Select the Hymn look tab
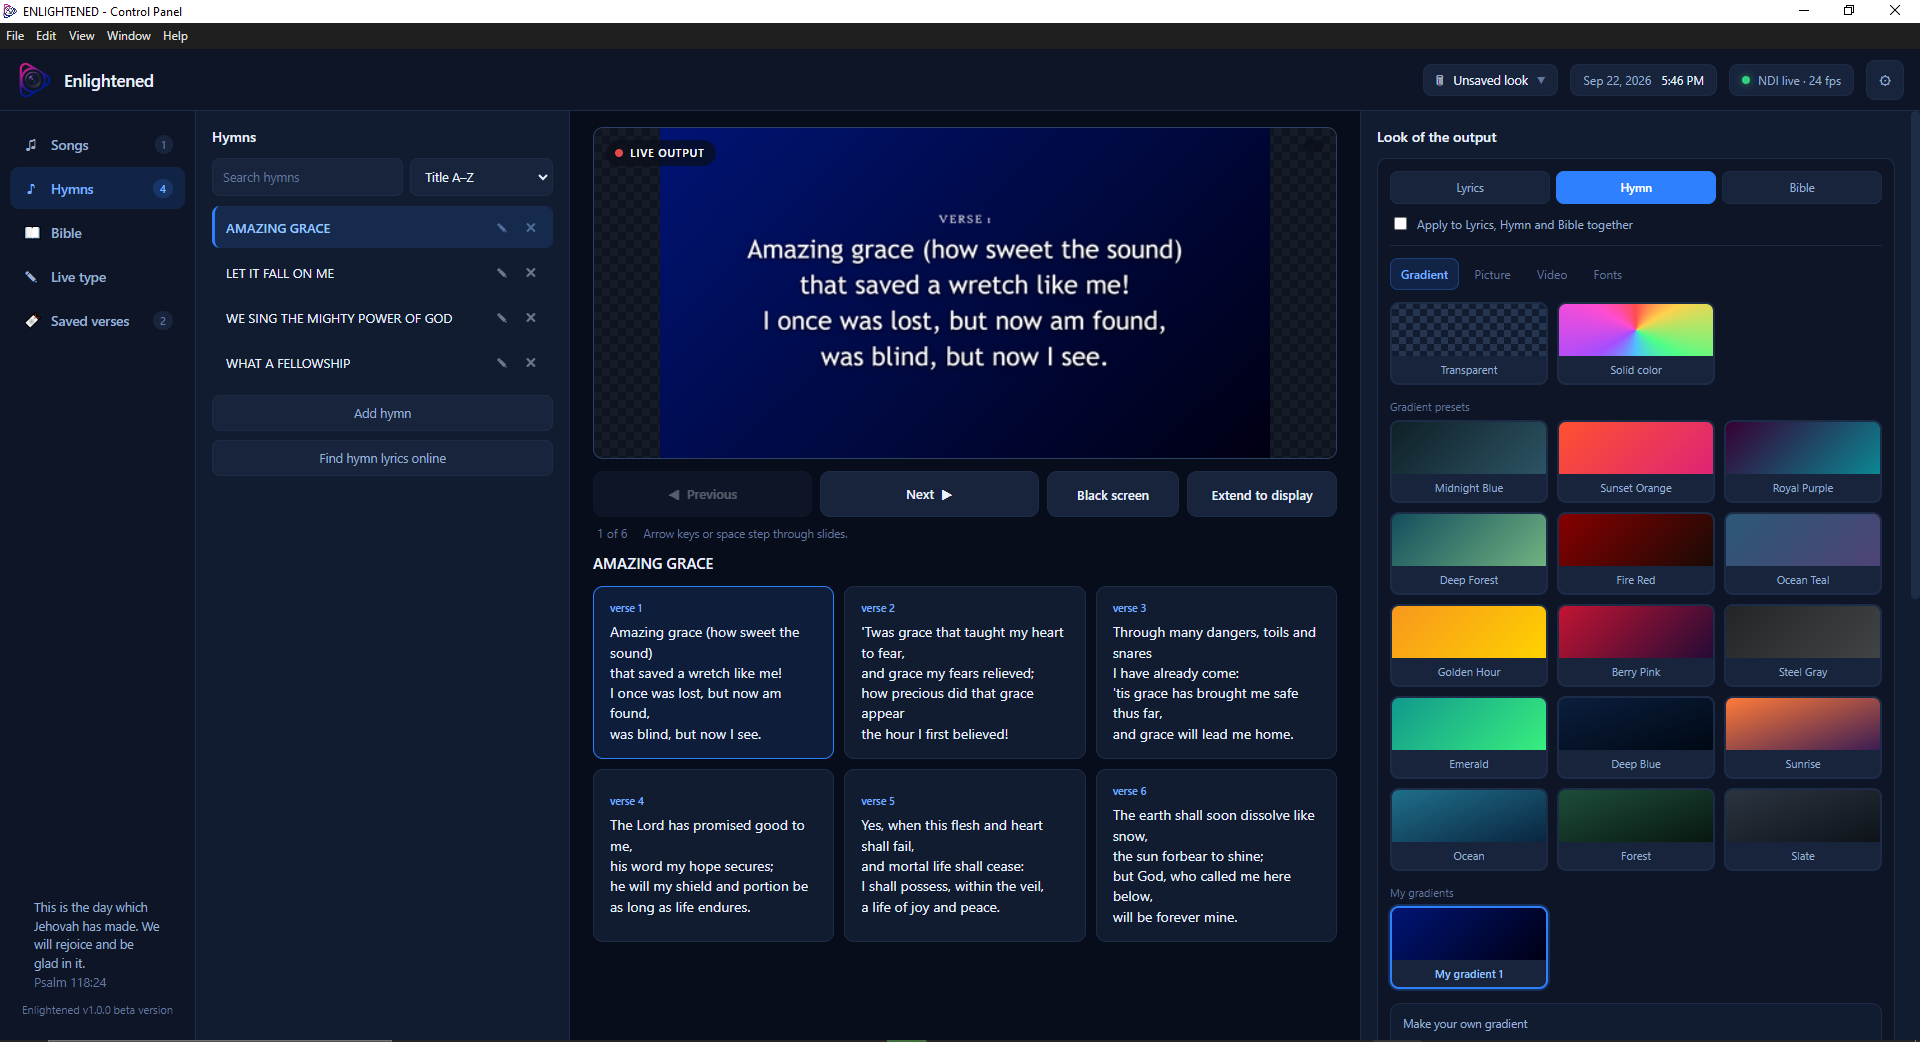The width and height of the screenshot is (1920, 1042). pyautogui.click(x=1636, y=188)
